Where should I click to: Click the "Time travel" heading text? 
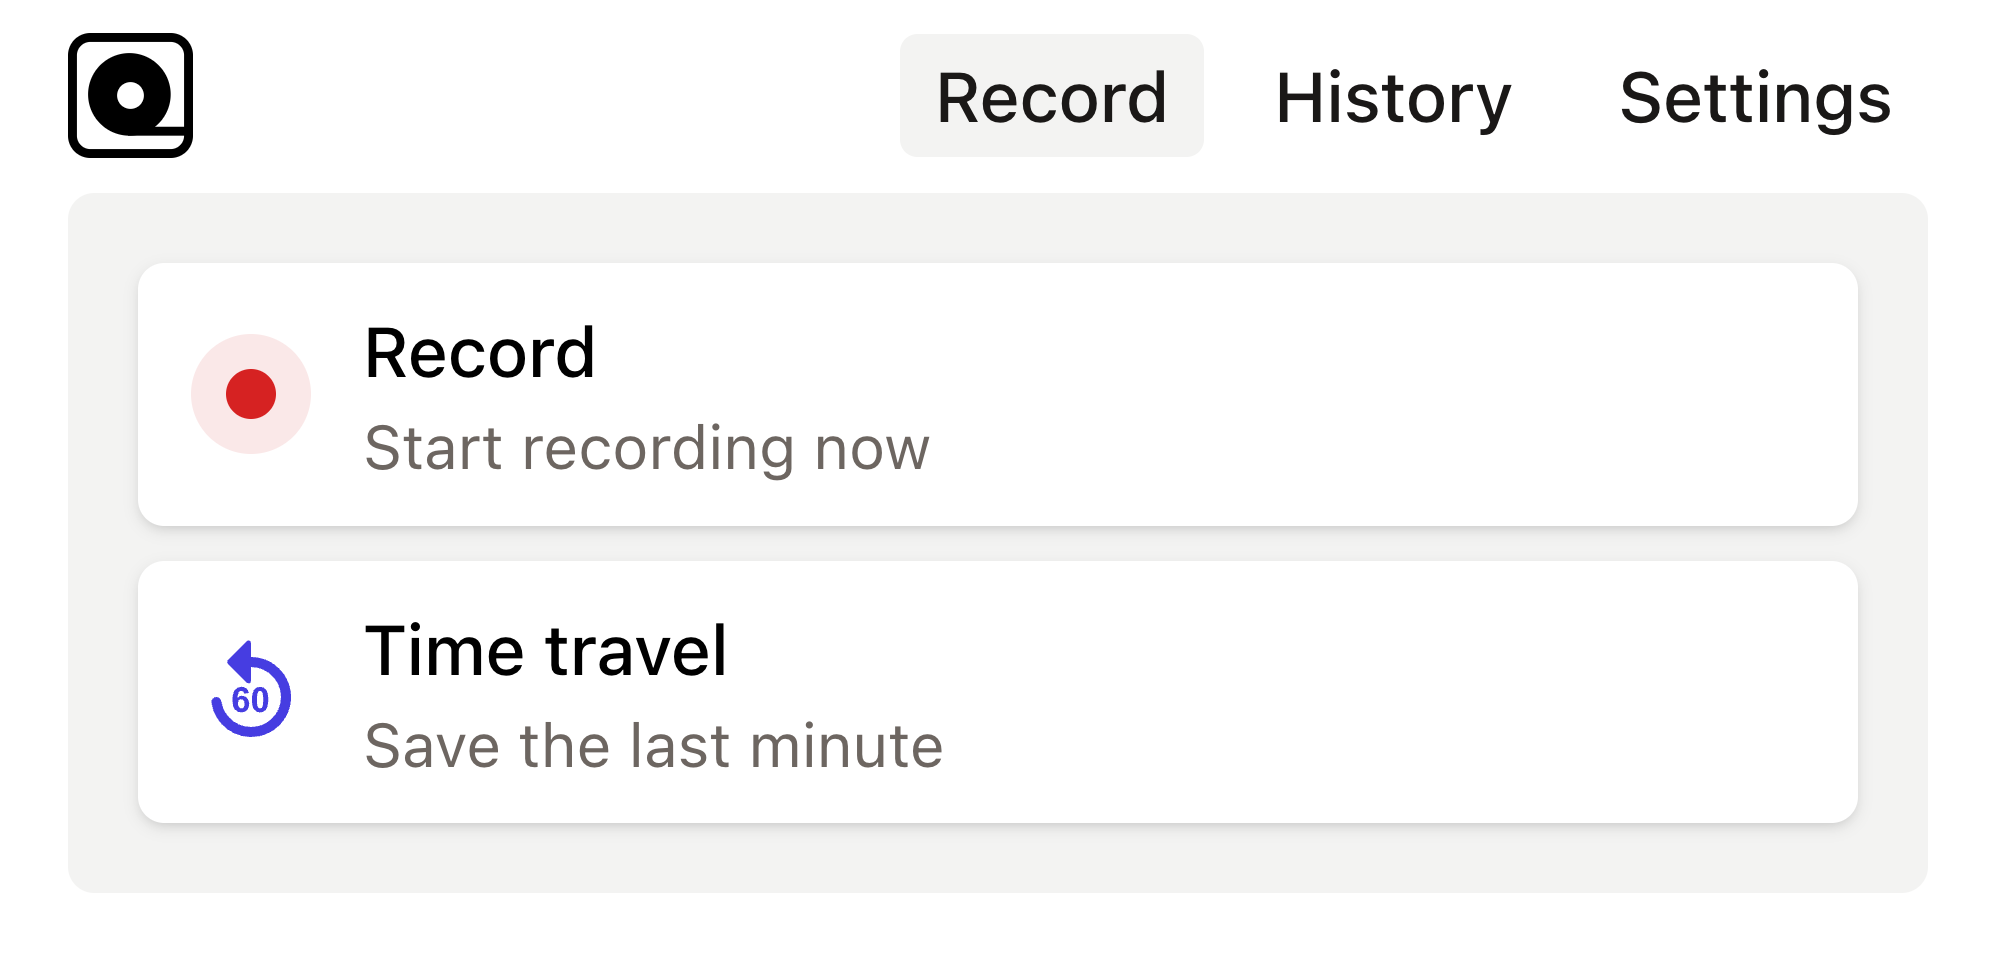coord(546,651)
